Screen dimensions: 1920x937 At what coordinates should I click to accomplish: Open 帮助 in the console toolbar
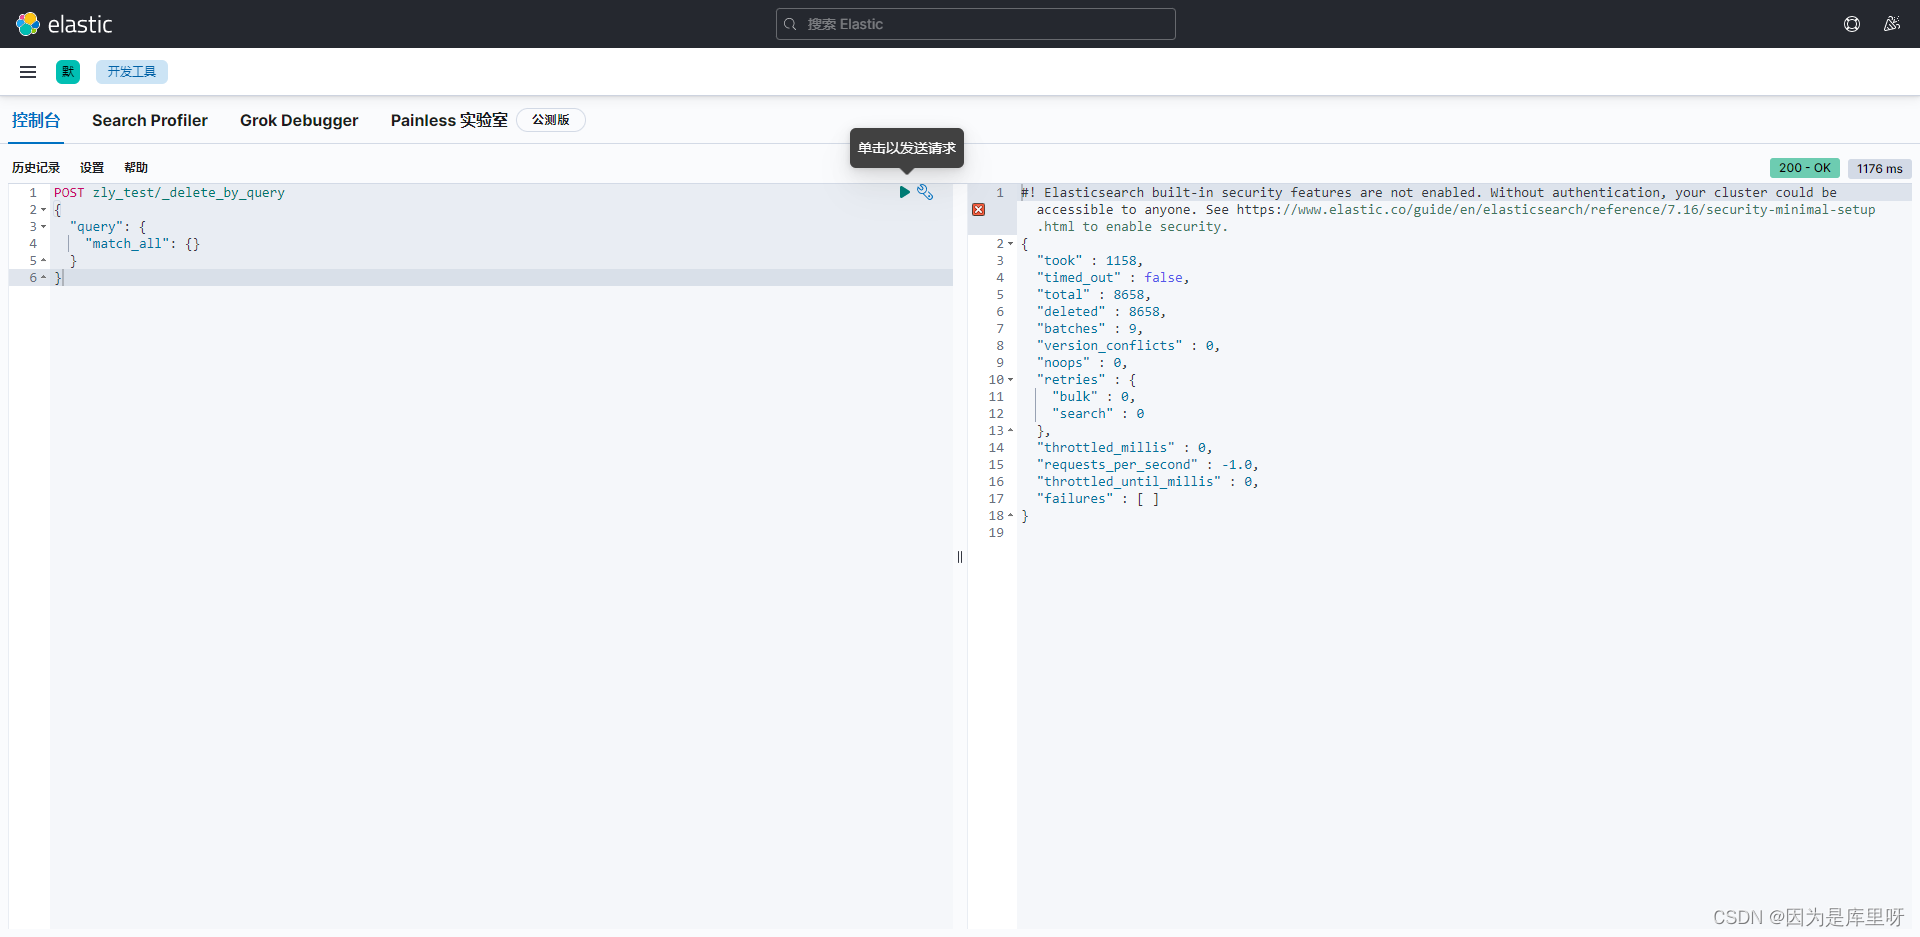[136, 168]
